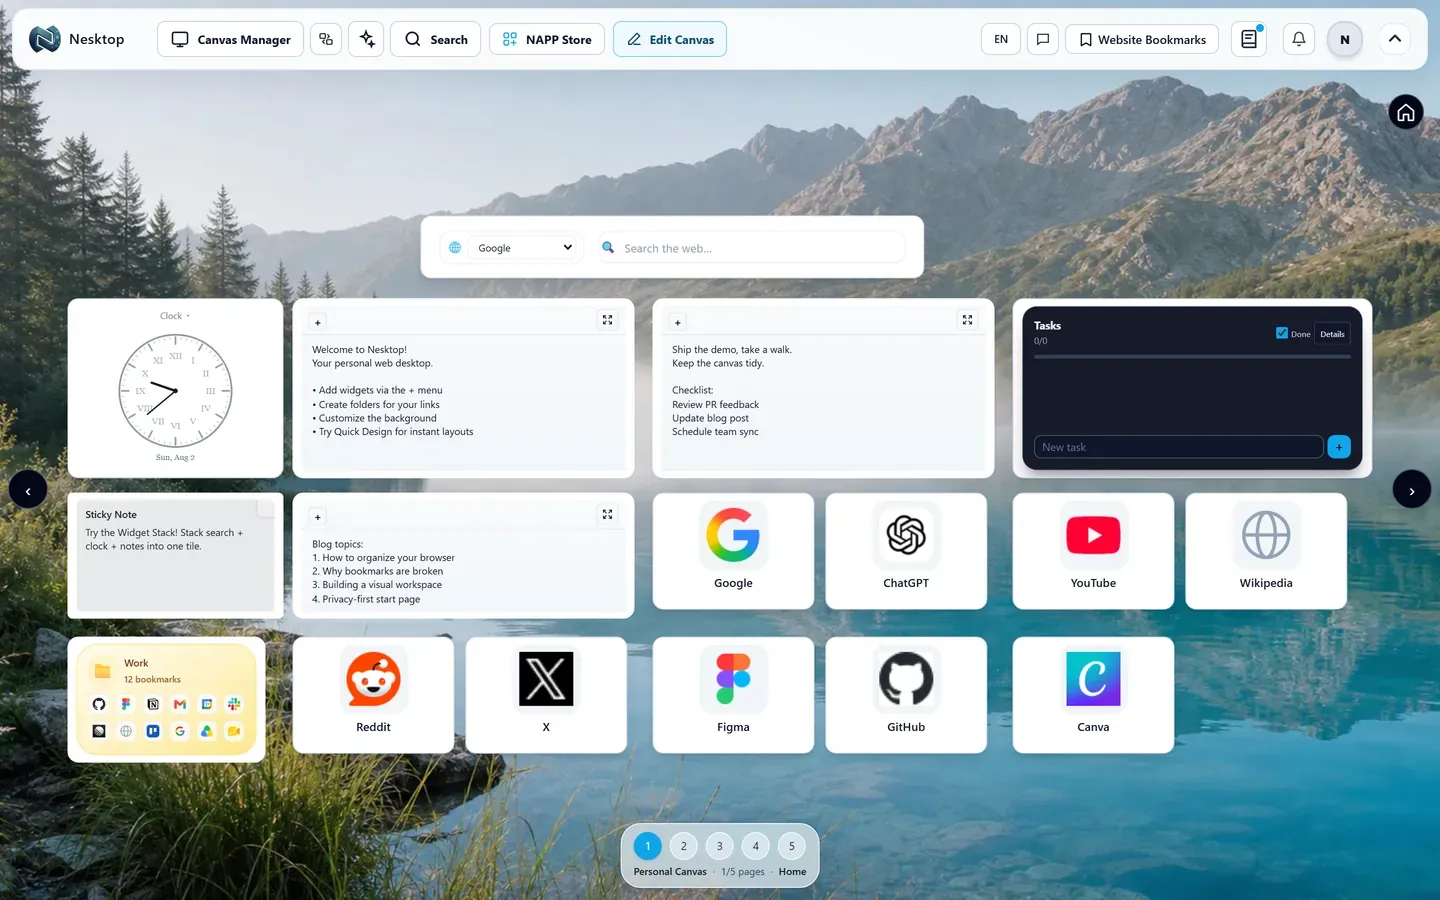Add note with plus in Ship the demo note
Viewport: 1440px width, 900px height.
click(x=678, y=322)
